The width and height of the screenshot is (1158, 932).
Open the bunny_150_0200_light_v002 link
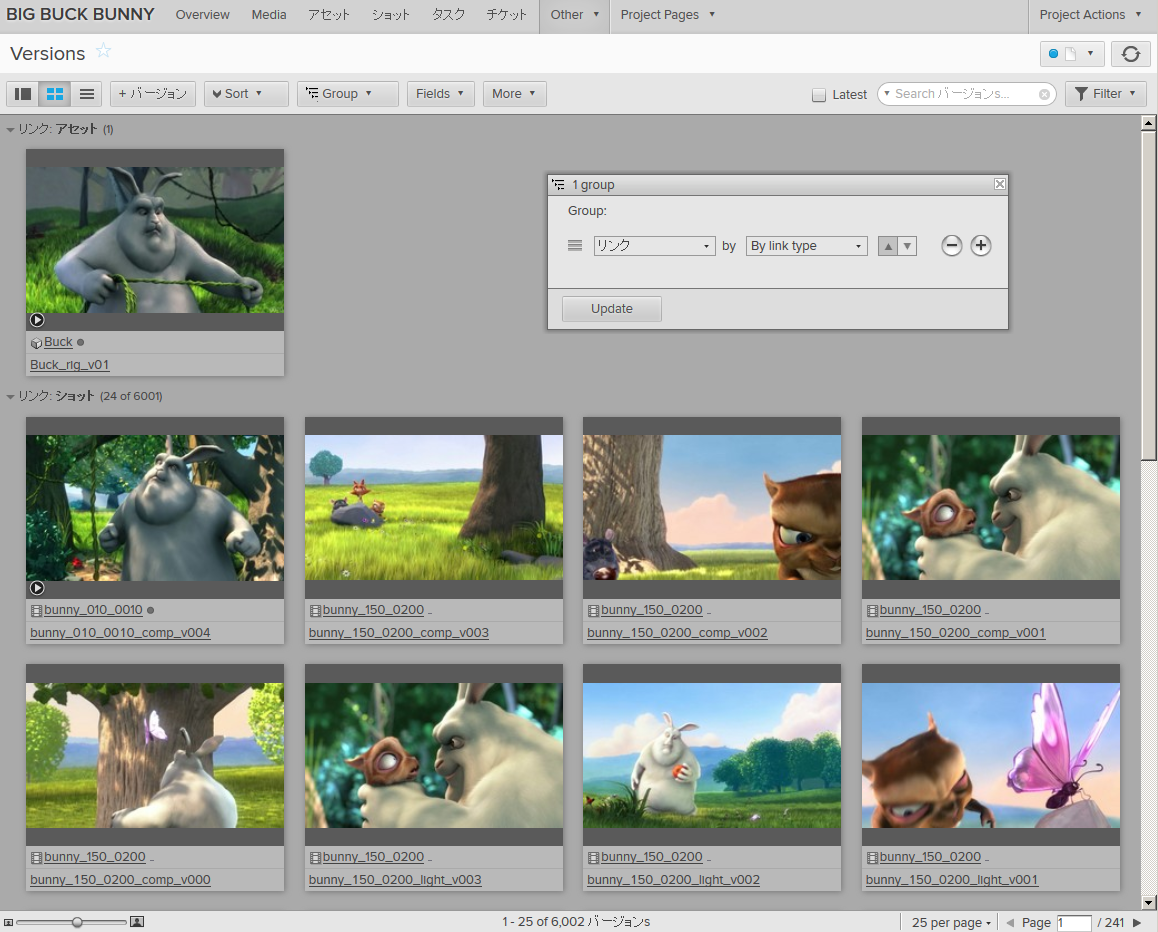tap(674, 880)
